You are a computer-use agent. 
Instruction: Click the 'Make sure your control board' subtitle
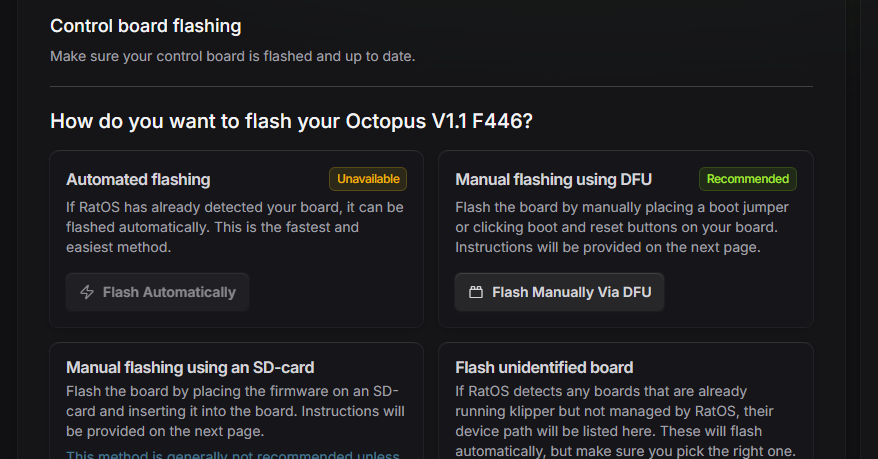pos(232,56)
